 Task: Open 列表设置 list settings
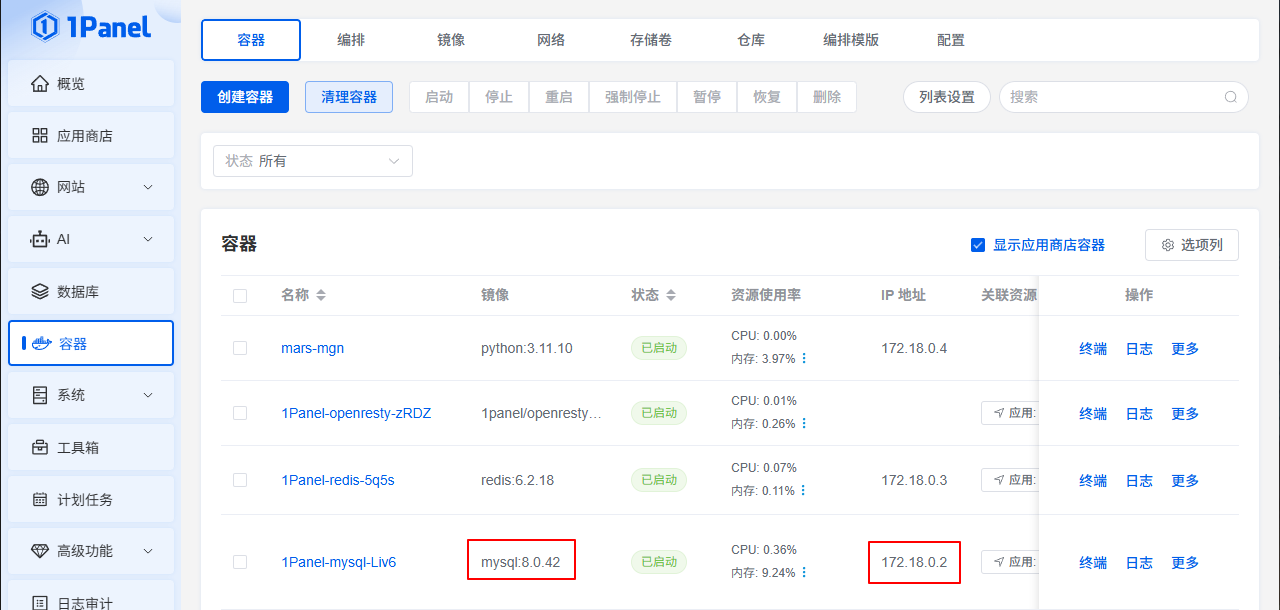pyautogui.click(x=947, y=97)
